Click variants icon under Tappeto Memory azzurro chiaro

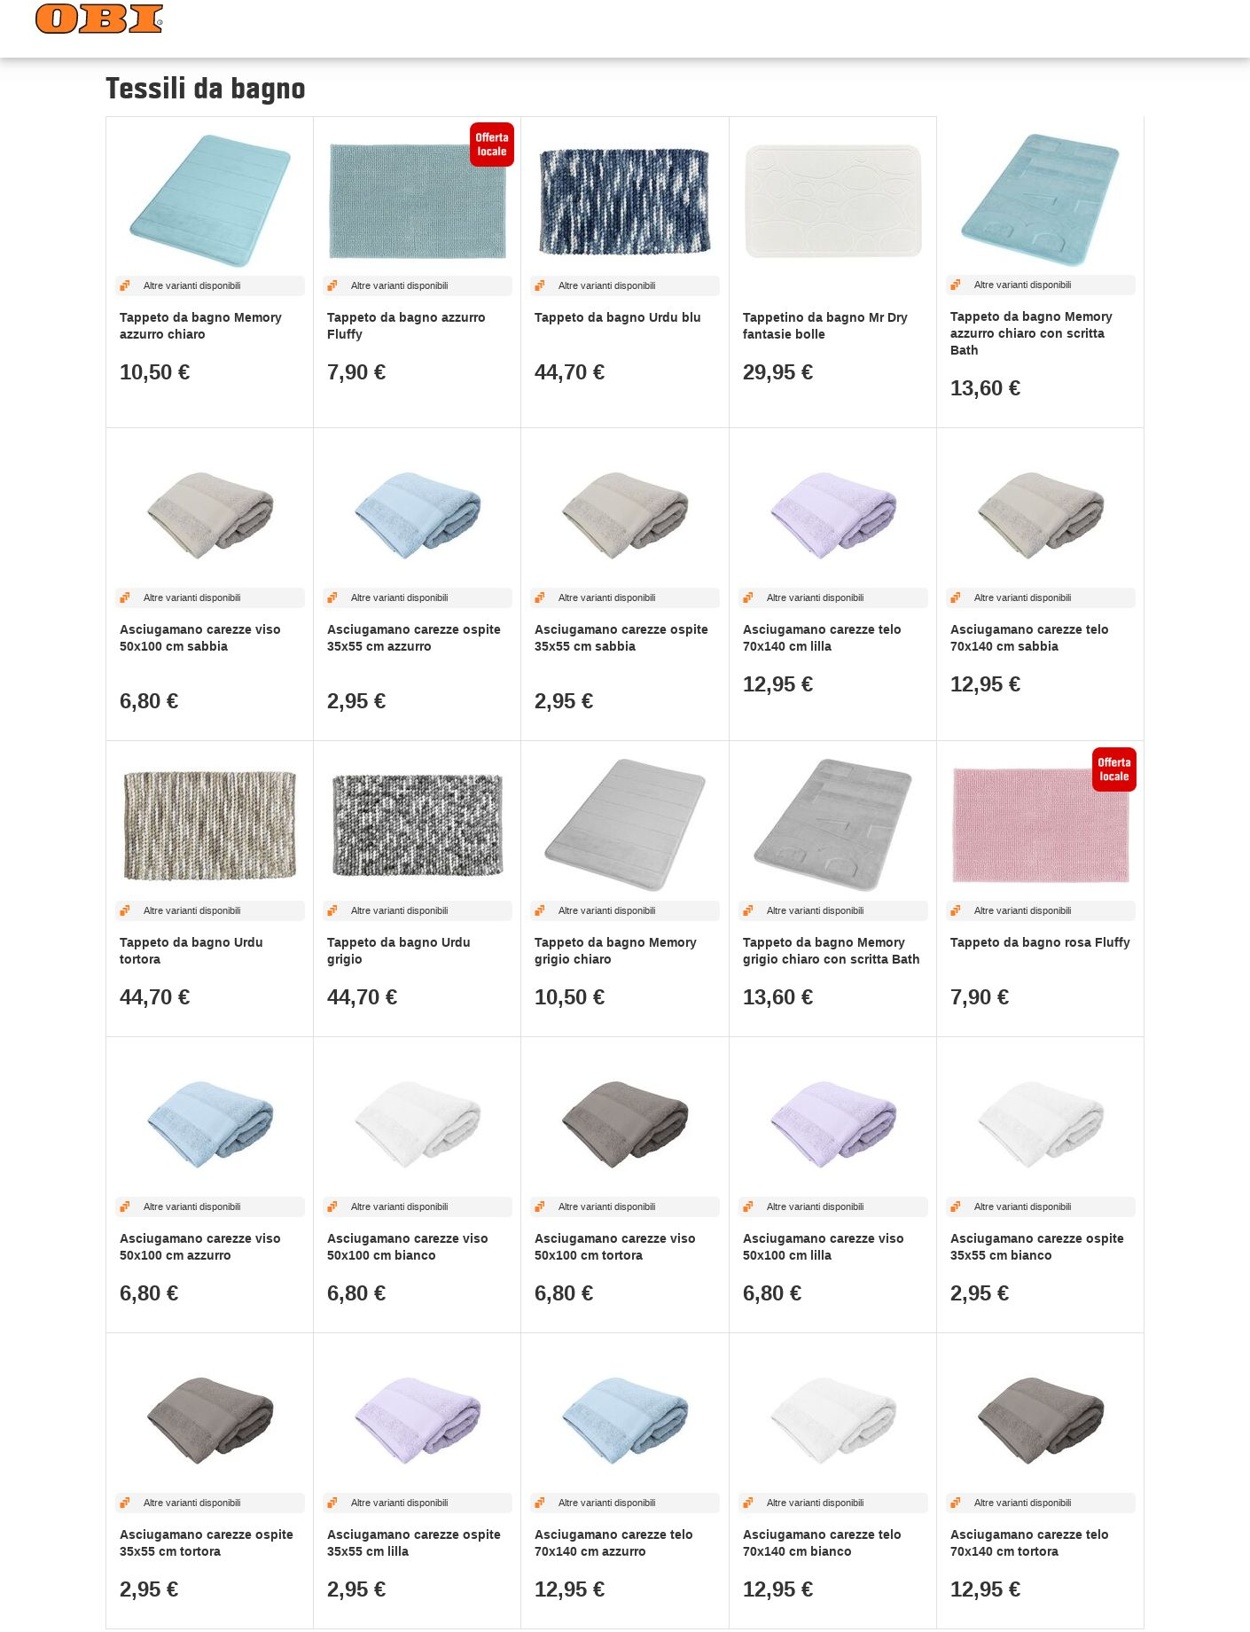pos(125,286)
